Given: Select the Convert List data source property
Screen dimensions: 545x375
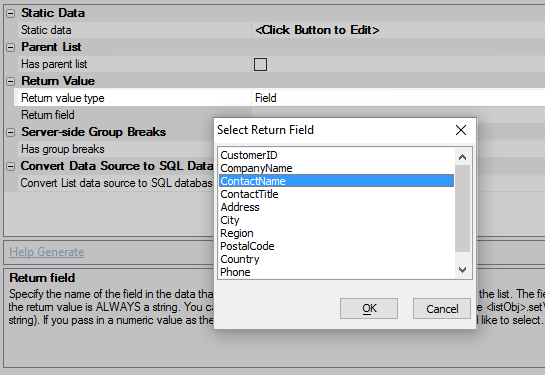Looking at the screenshot, I should tap(116, 183).
